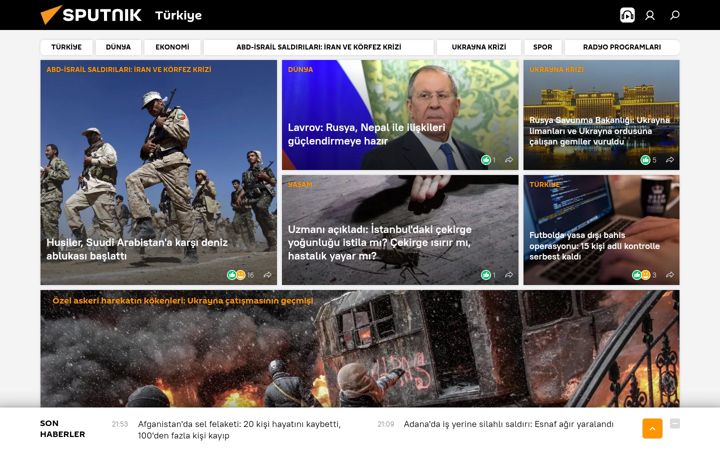Open ABD-İSRAİL SALDIRILARI navigation tab
The width and height of the screenshot is (720, 450).
(319, 47)
